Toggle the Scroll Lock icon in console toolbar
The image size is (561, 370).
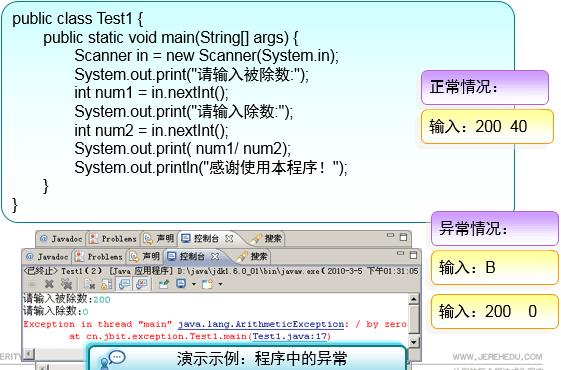coord(106,284)
